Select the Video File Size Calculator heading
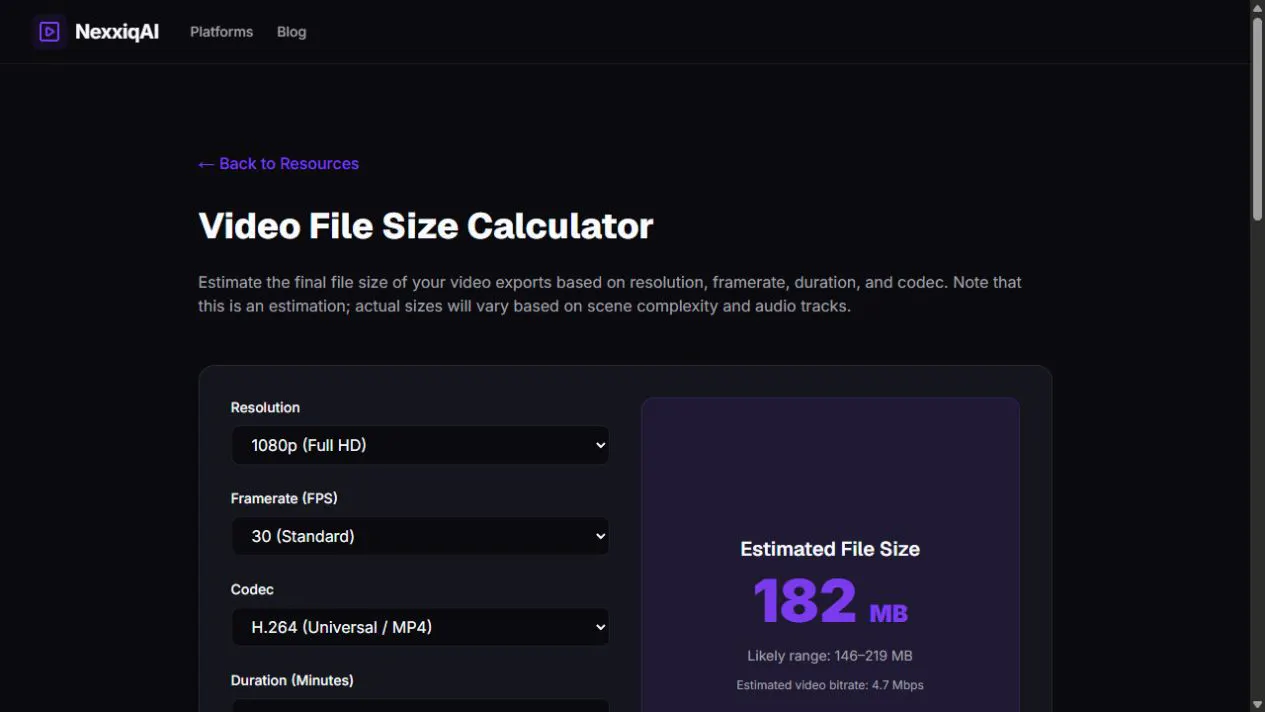This screenshot has width=1265, height=712. [425, 226]
